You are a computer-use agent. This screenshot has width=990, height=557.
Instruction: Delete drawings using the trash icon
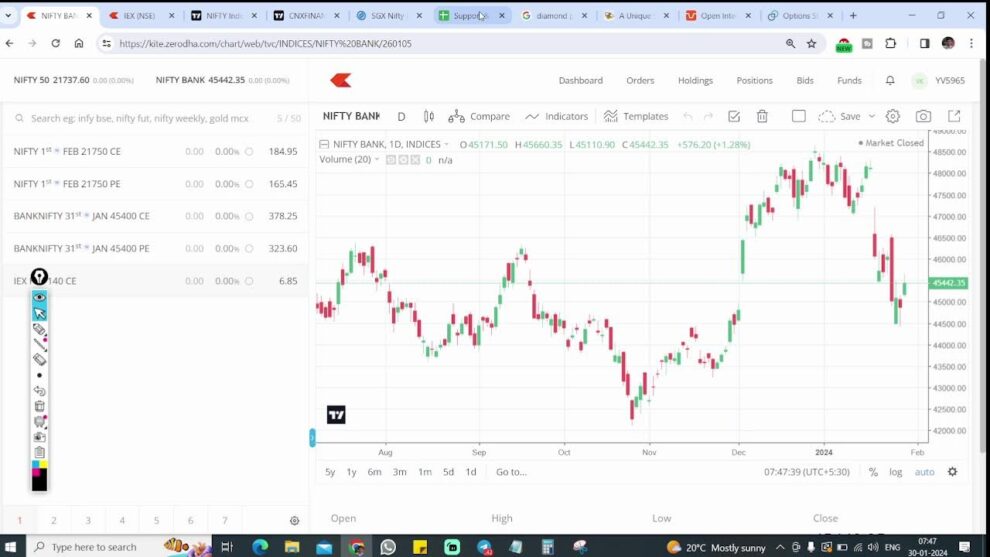(762, 116)
